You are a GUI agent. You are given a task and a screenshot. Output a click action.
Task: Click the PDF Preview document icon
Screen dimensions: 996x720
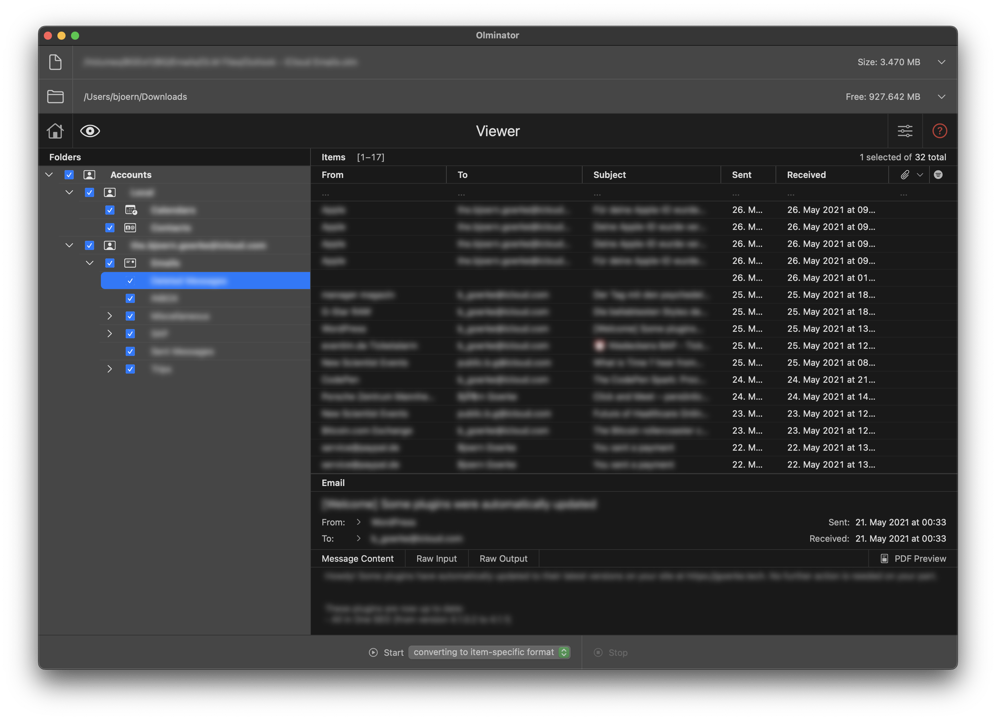click(884, 559)
